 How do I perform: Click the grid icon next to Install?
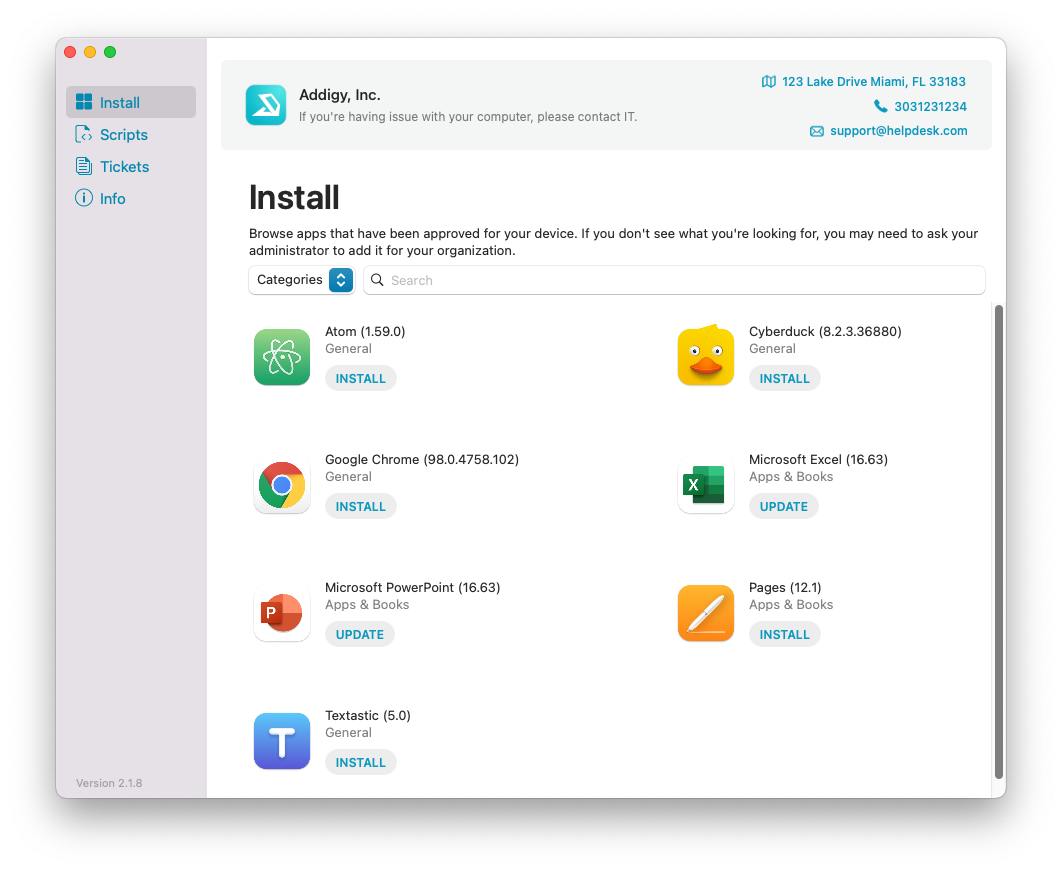point(84,102)
